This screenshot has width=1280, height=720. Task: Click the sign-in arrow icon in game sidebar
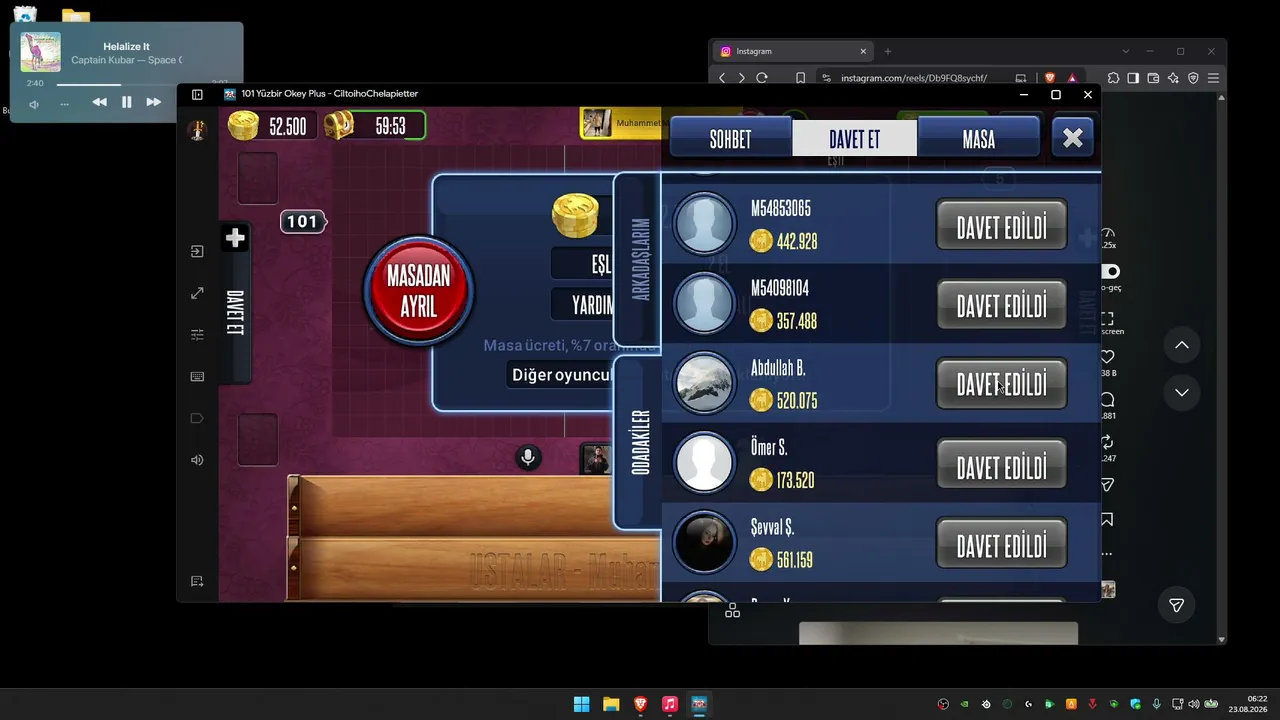(197, 252)
